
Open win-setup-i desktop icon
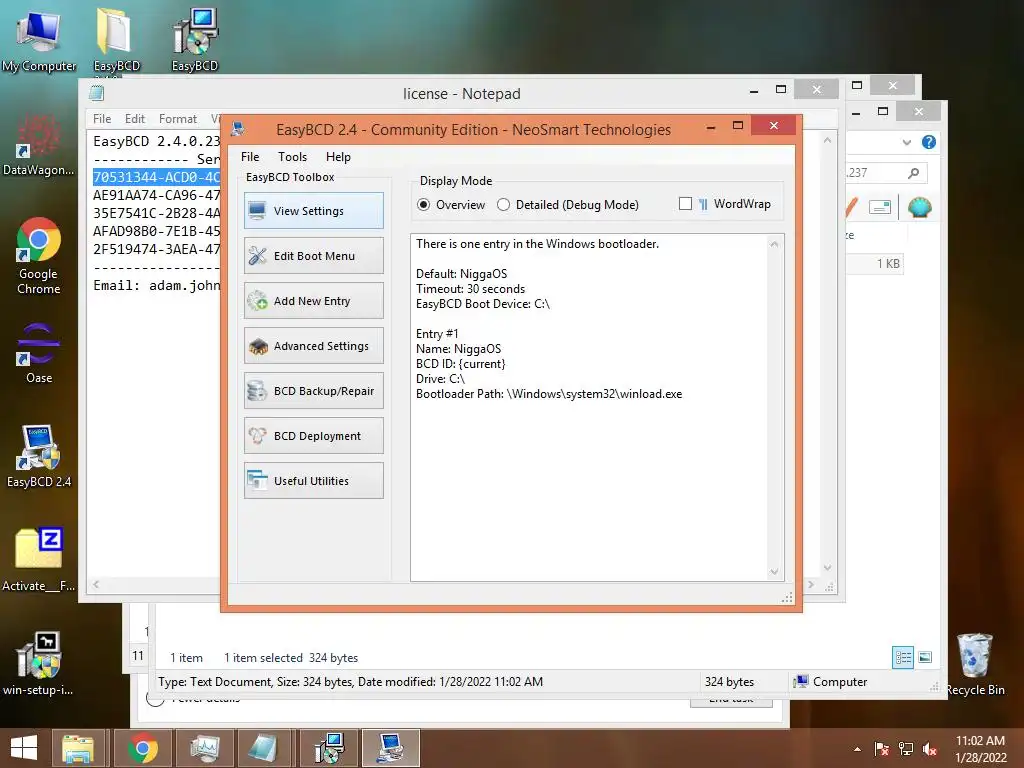tap(39, 664)
